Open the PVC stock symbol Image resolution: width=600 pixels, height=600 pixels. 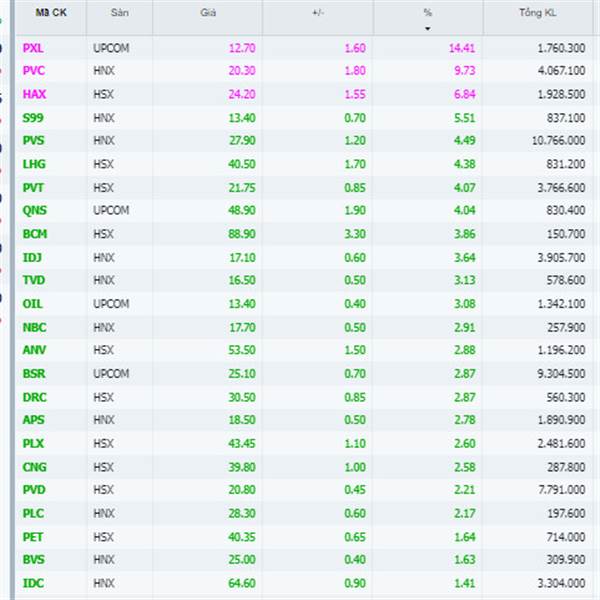point(34,71)
